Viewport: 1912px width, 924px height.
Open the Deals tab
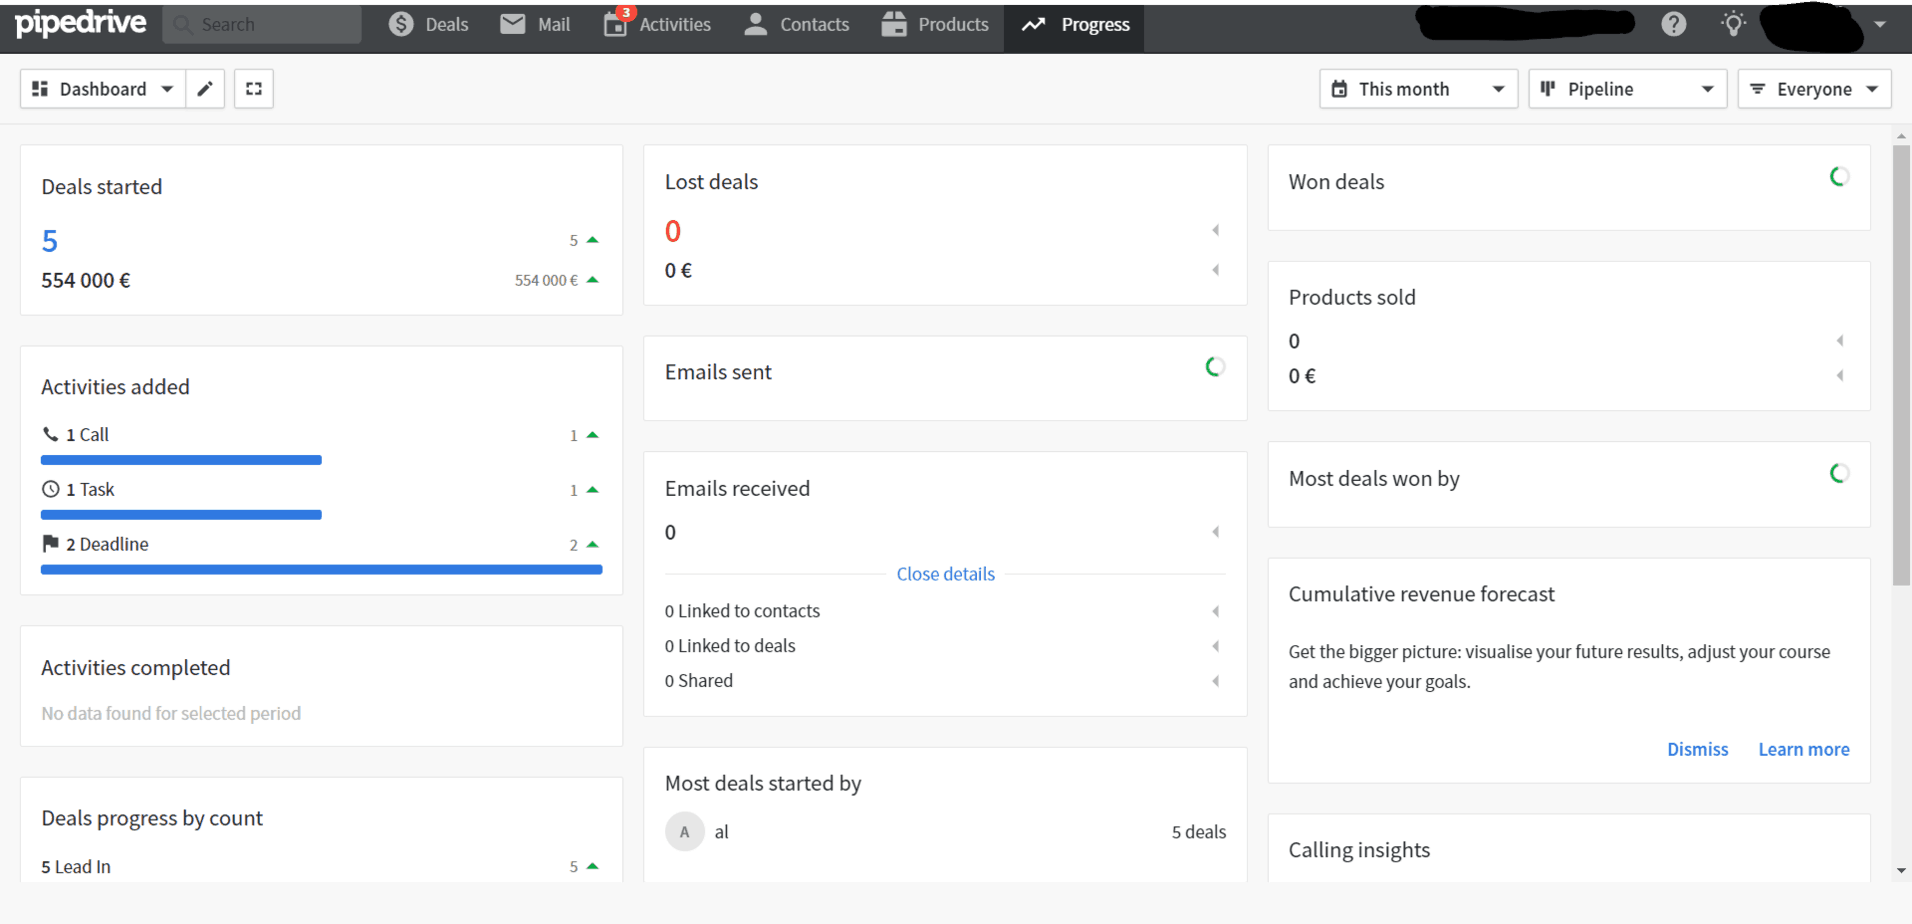428,24
